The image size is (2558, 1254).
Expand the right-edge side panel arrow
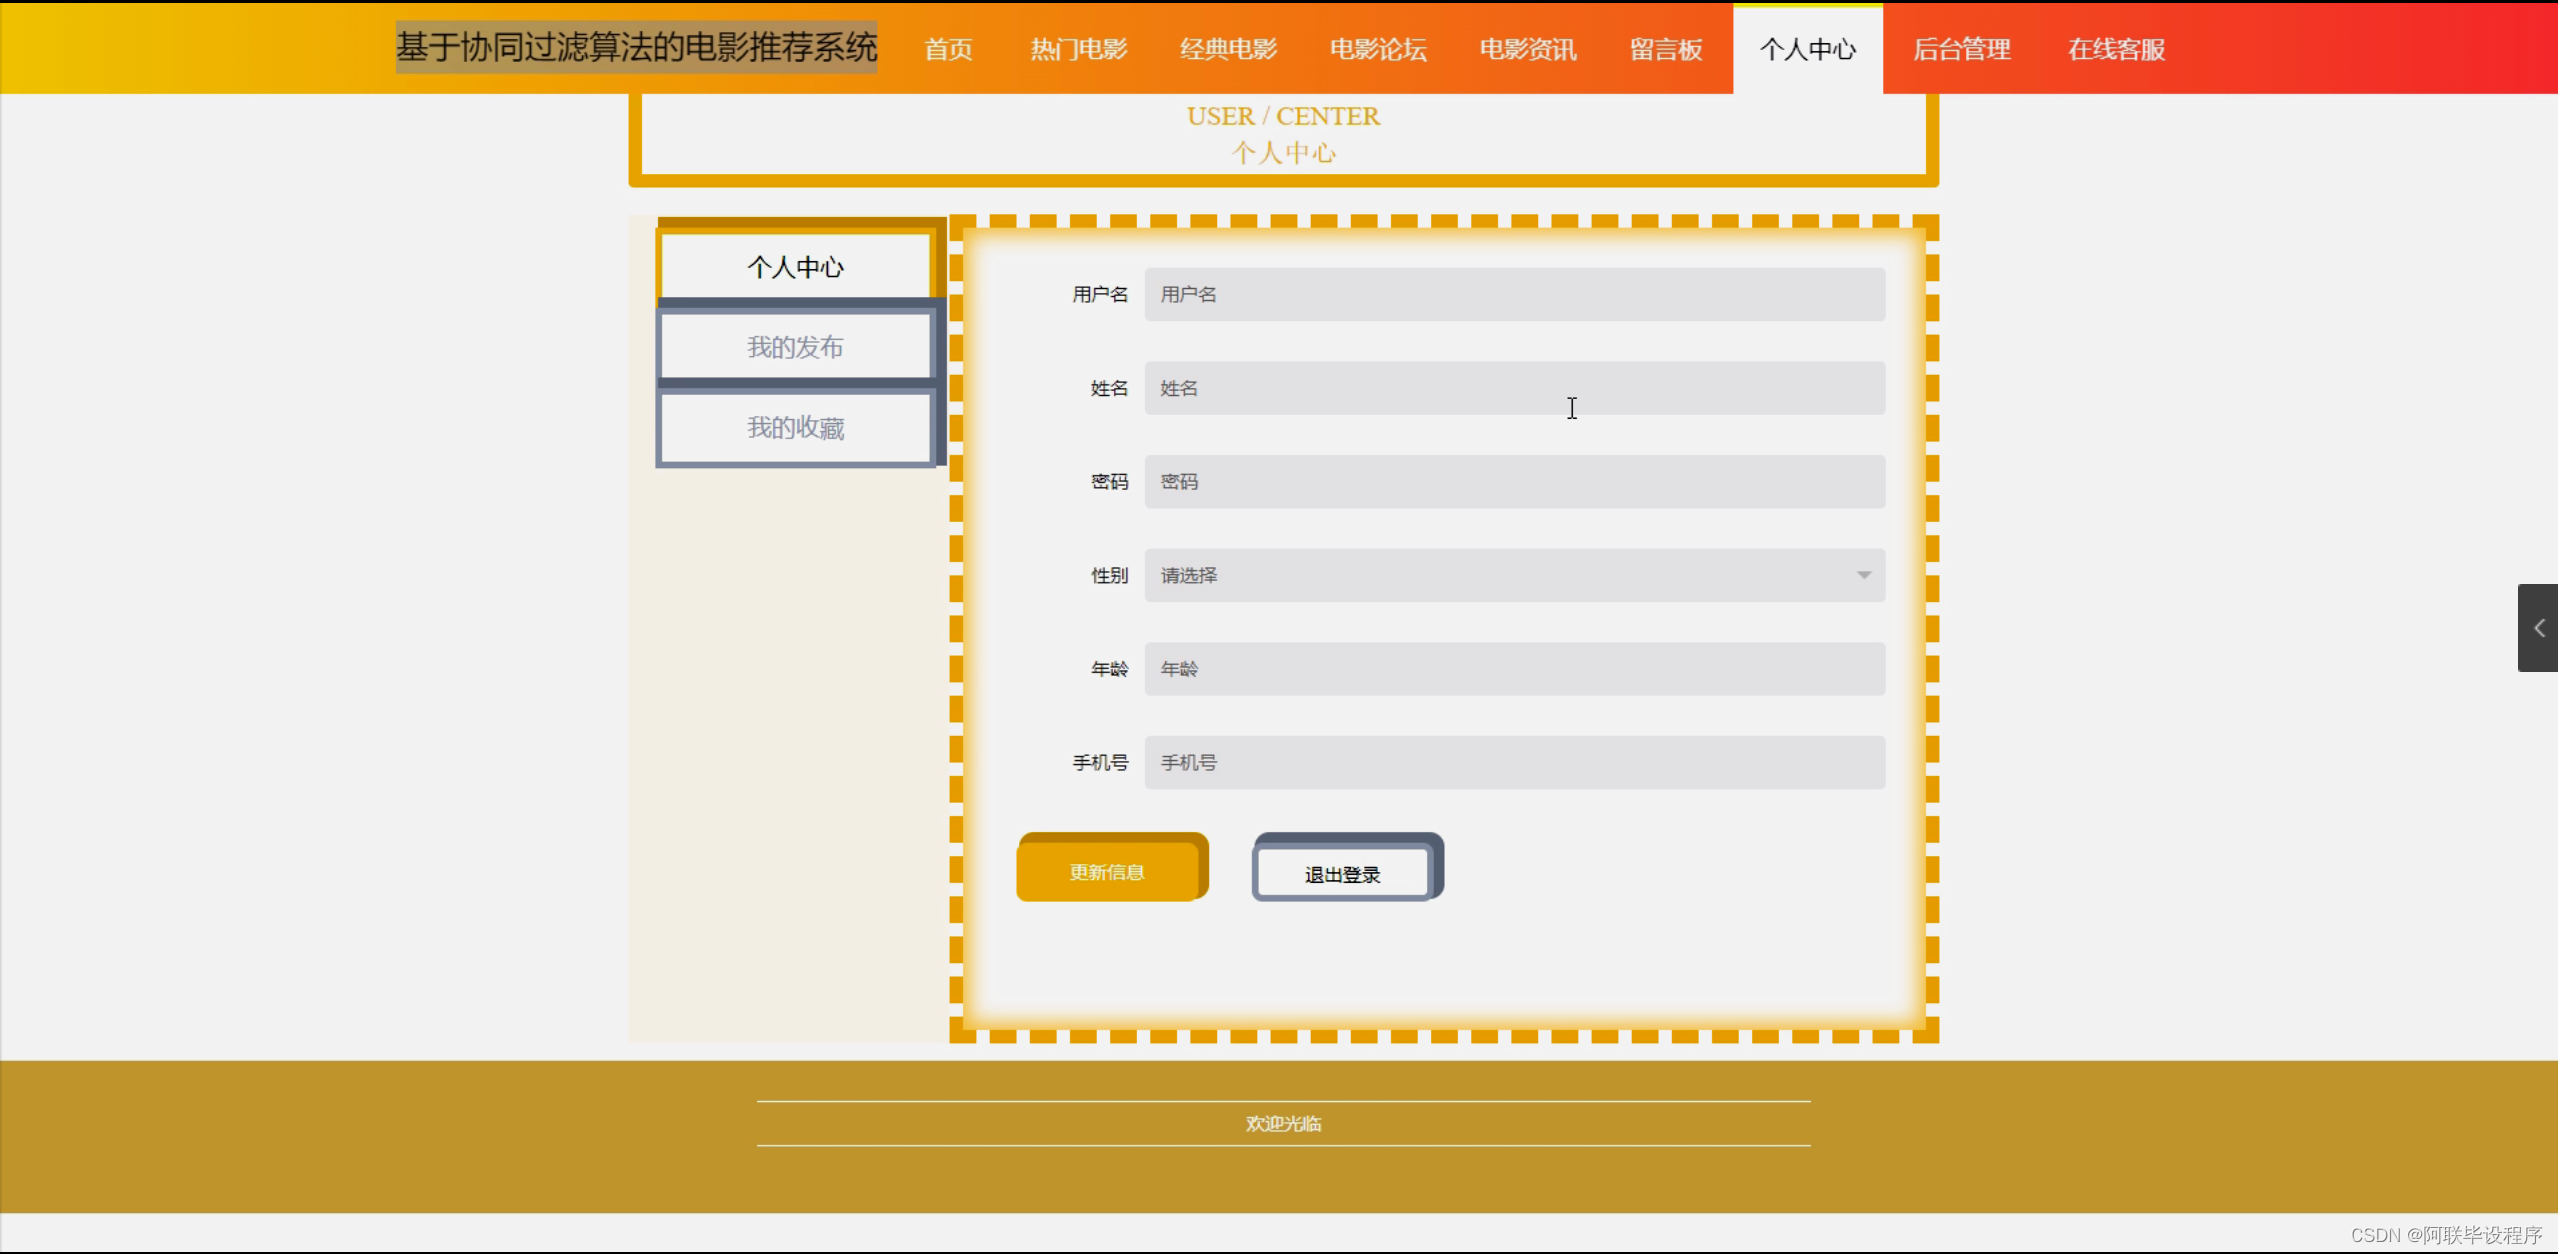click(2541, 628)
